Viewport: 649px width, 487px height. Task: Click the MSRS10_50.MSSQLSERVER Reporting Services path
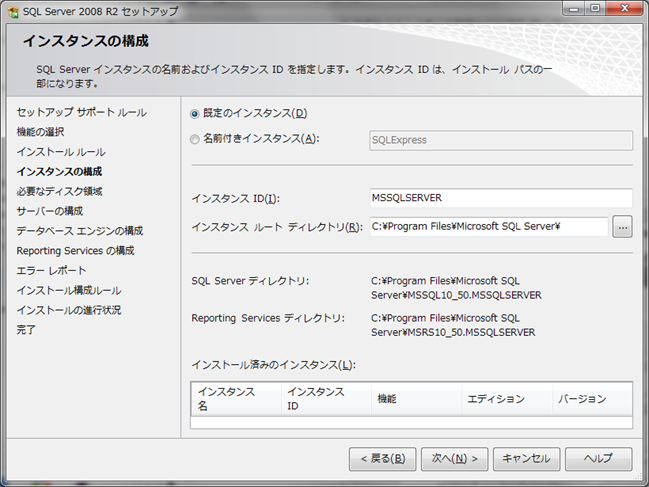coord(453,325)
